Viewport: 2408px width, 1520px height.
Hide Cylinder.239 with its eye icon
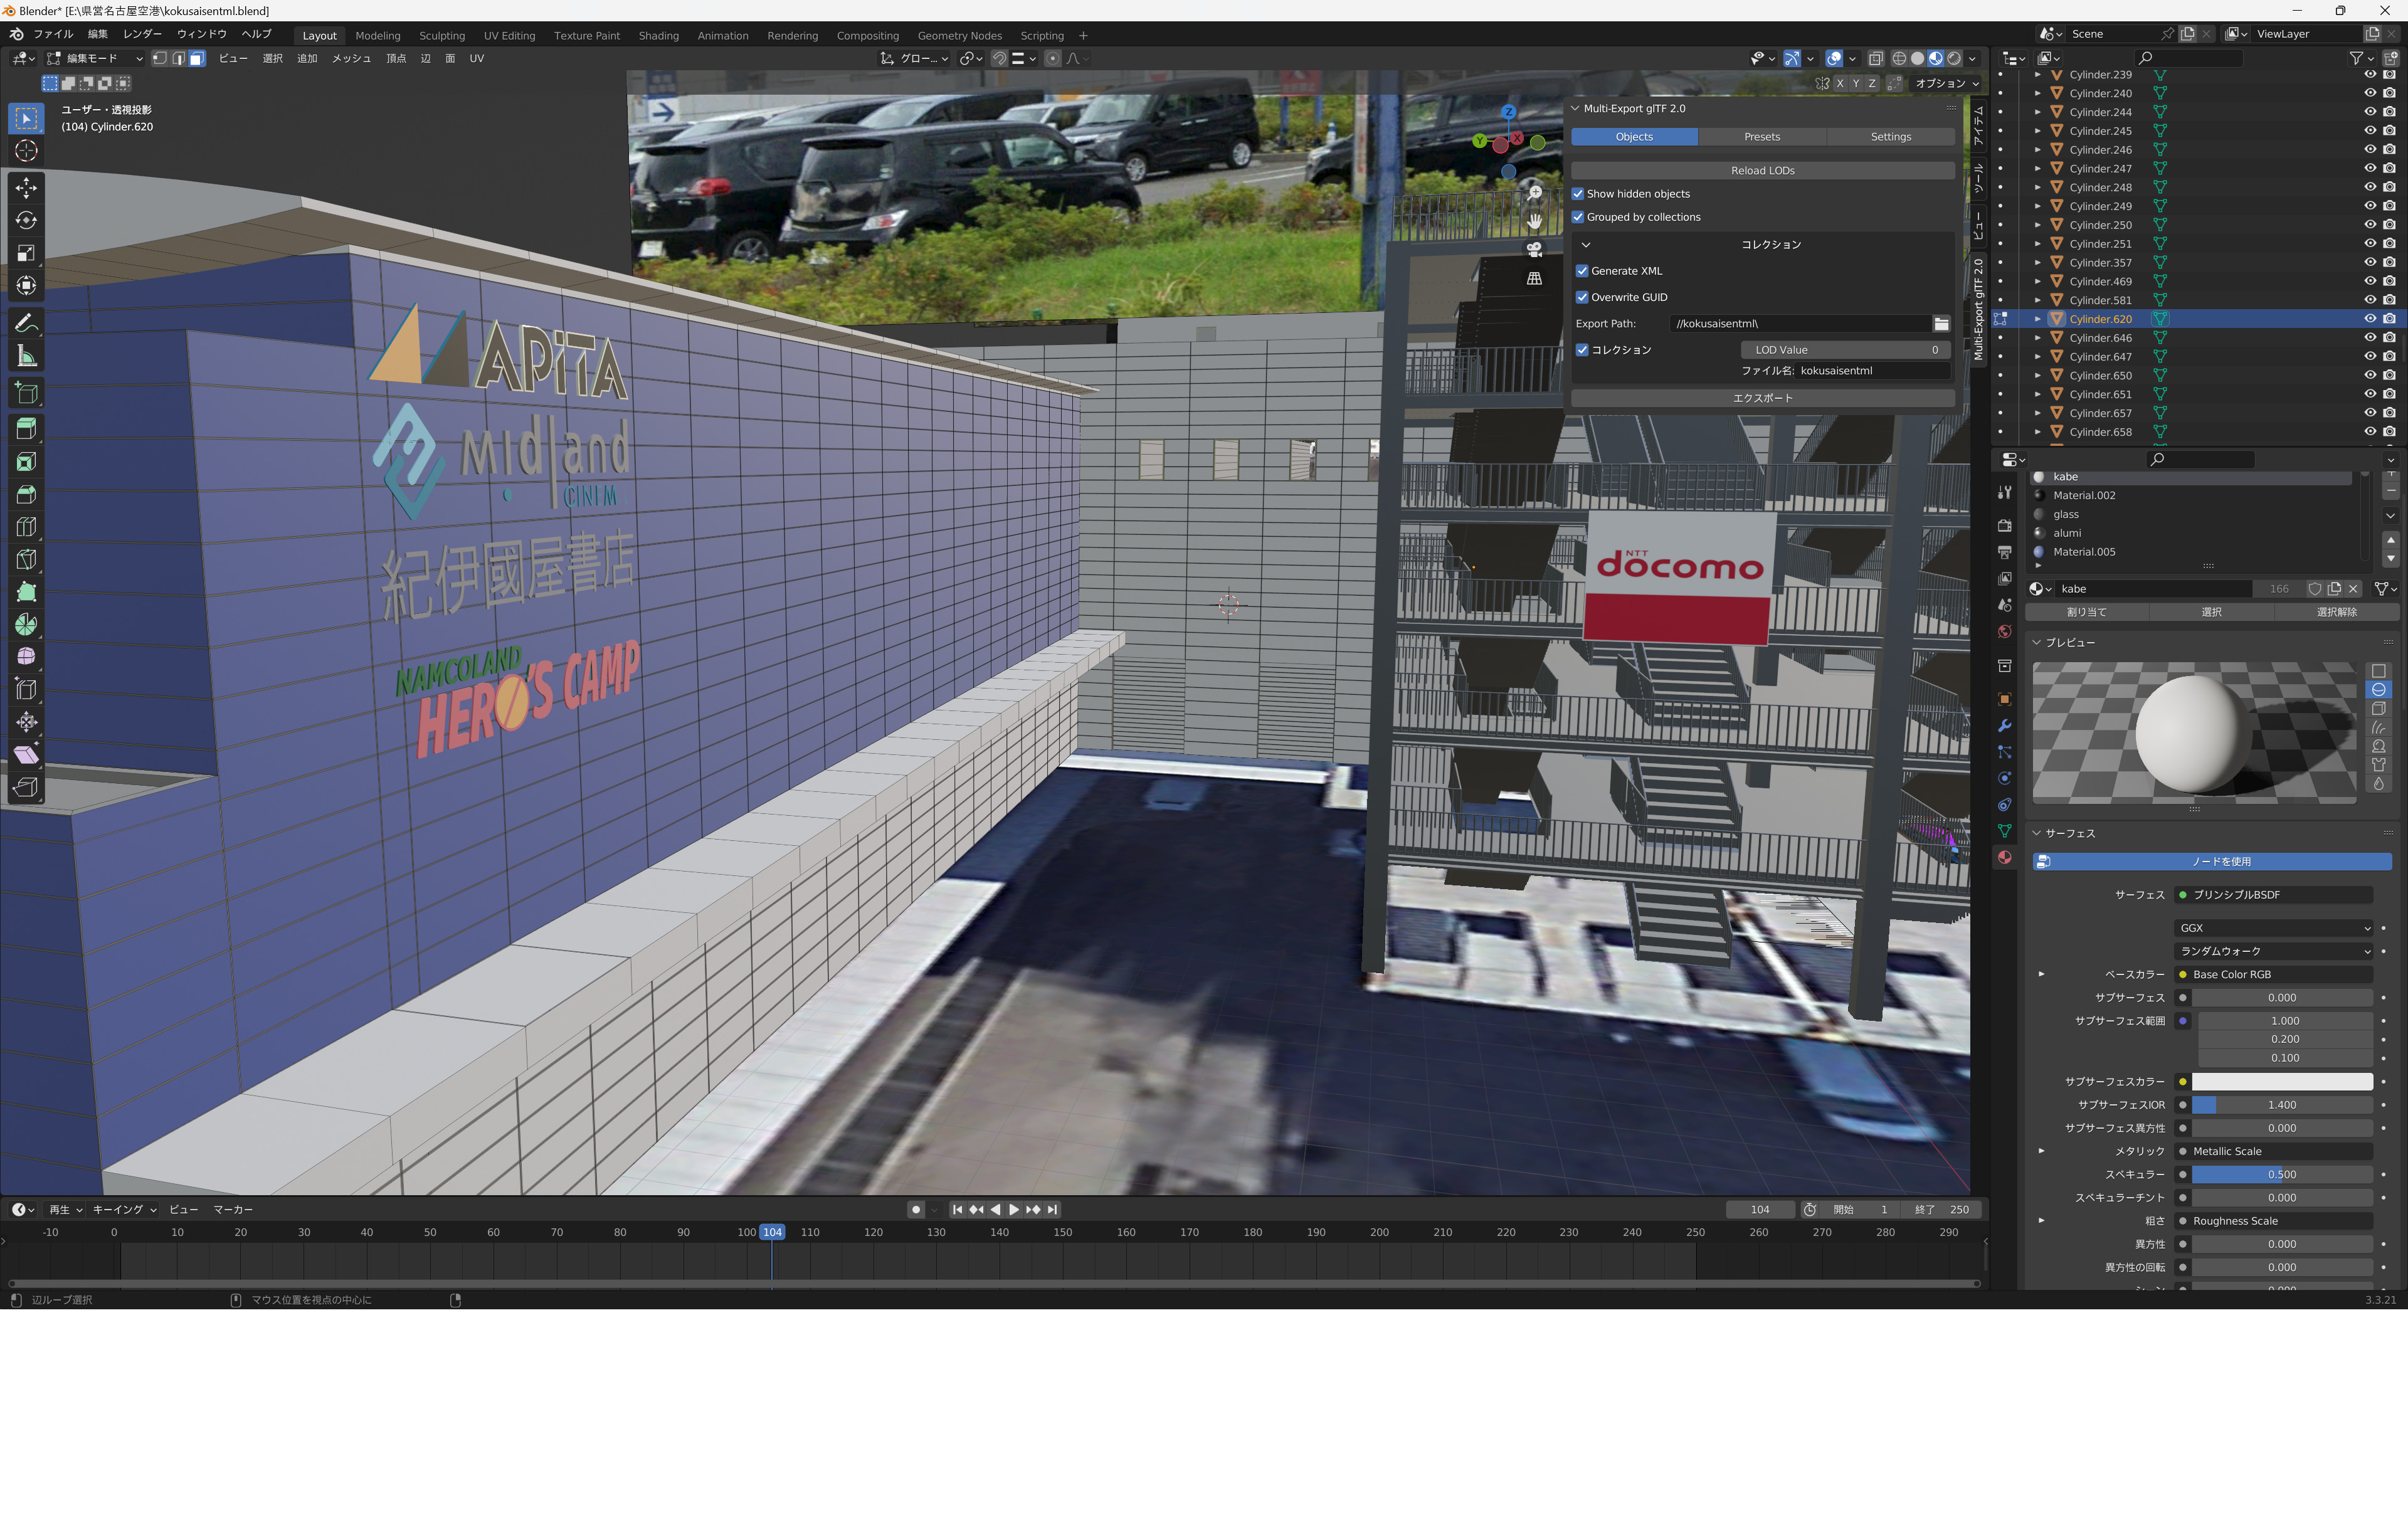coord(2369,75)
